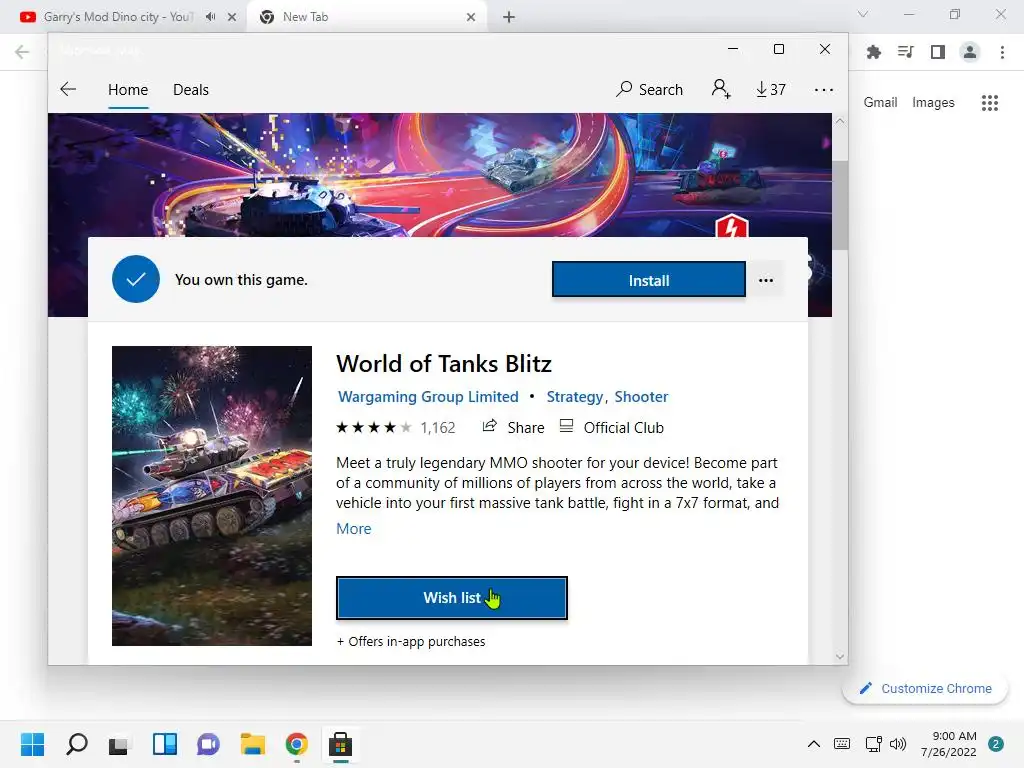Go back in Chrome browser
The height and width of the screenshot is (768, 1024).
click(x=22, y=52)
